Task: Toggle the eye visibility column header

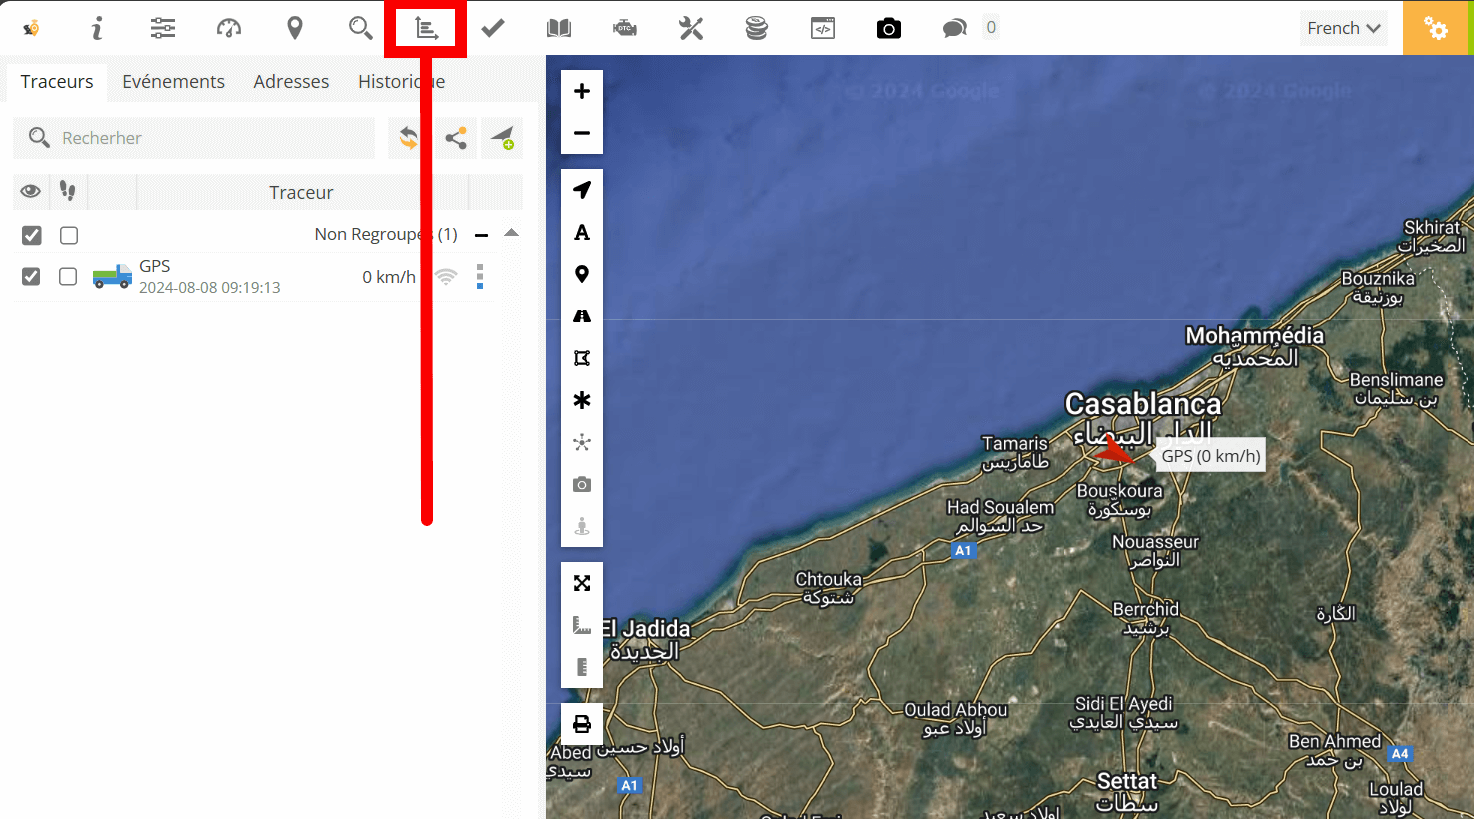Action: point(31,191)
